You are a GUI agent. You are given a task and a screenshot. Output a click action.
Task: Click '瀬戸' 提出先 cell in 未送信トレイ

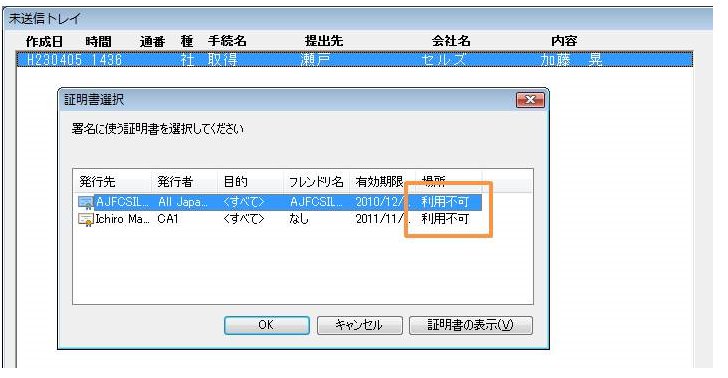pyautogui.click(x=316, y=60)
